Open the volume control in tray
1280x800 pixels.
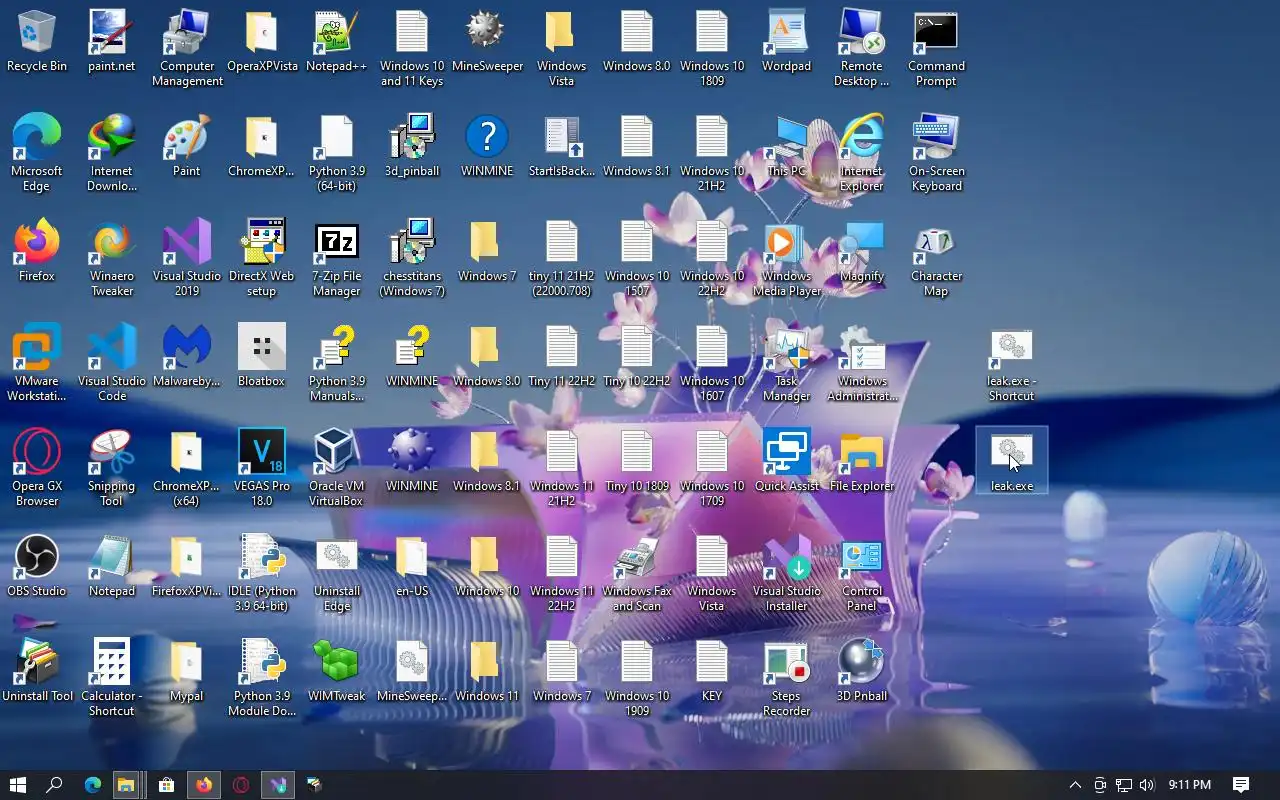[x=1147, y=785]
